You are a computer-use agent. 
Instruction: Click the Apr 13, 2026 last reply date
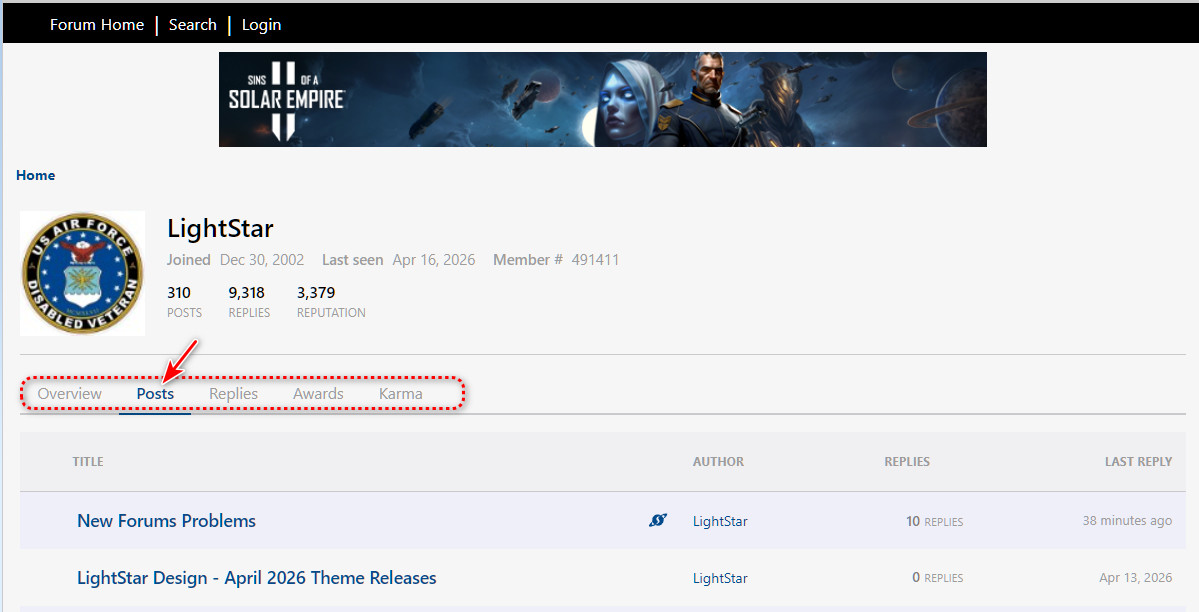tap(1135, 578)
